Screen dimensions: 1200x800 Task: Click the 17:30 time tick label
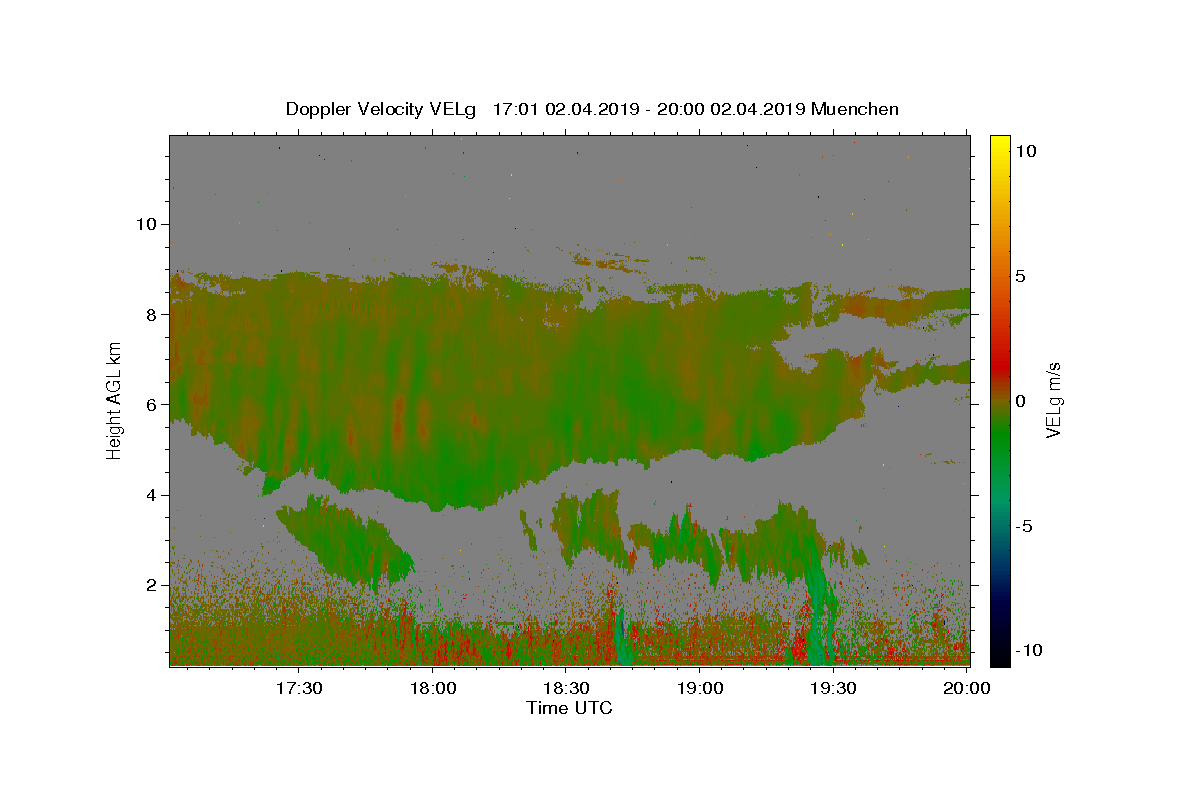pyautogui.click(x=298, y=688)
